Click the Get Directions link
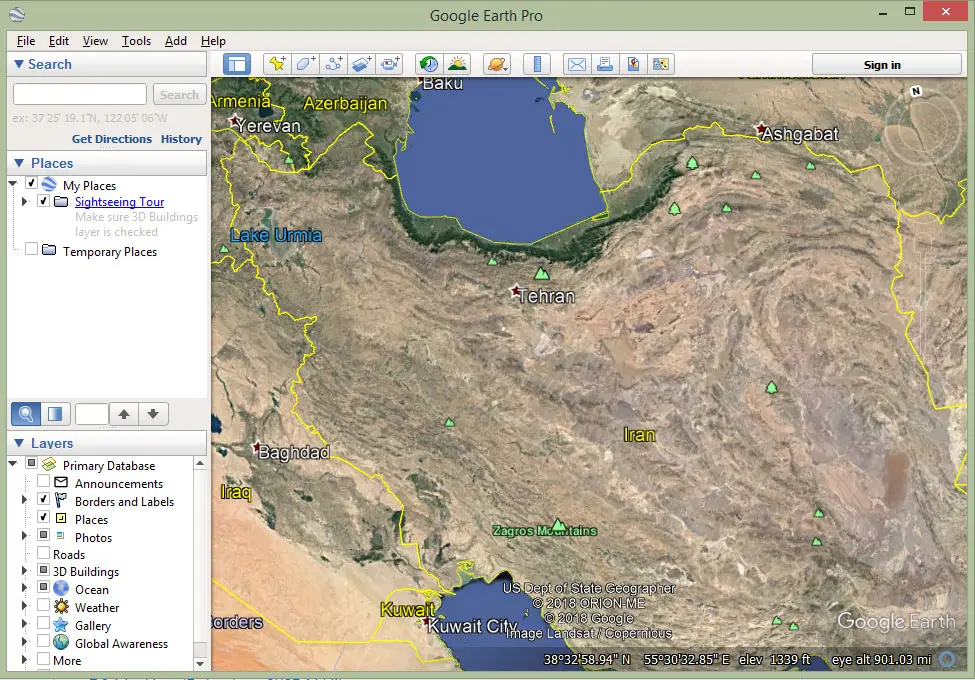This screenshot has height=680, width=975. point(111,139)
